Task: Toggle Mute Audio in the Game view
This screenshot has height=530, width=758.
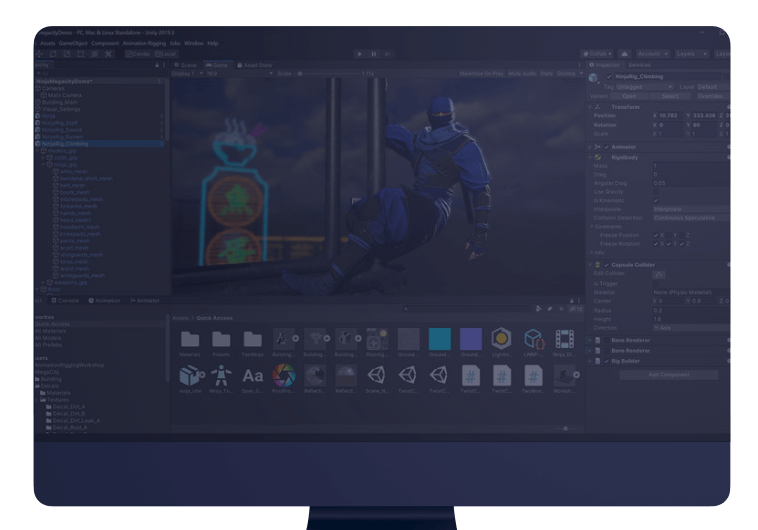Action: pyautogui.click(x=522, y=74)
